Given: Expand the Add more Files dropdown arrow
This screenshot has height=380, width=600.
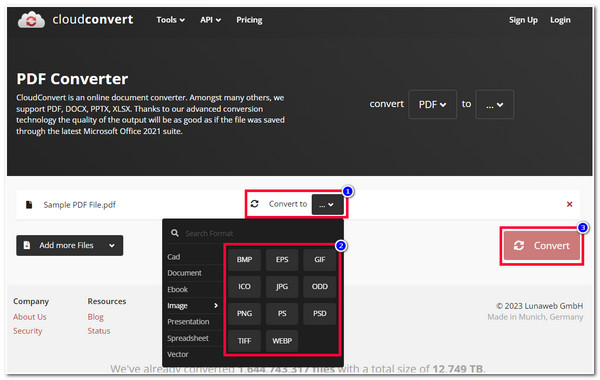Looking at the screenshot, I should click(x=112, y=245).
